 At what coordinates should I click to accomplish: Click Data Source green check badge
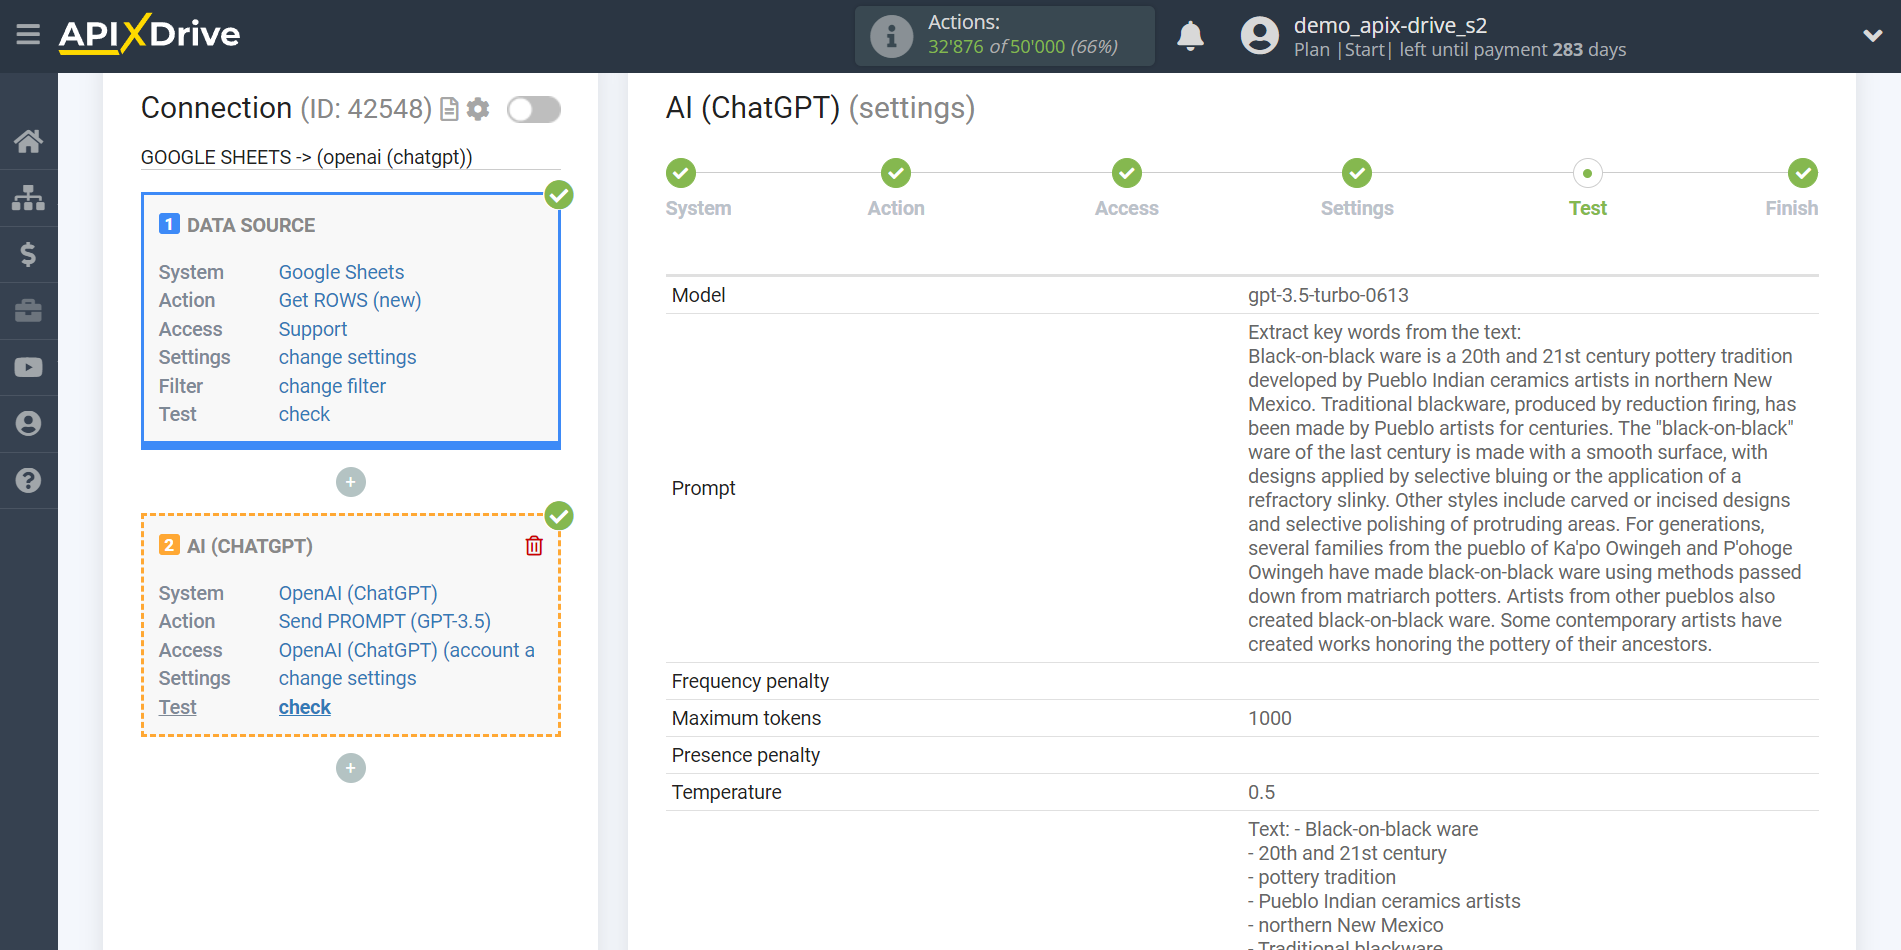pos(559,195)
